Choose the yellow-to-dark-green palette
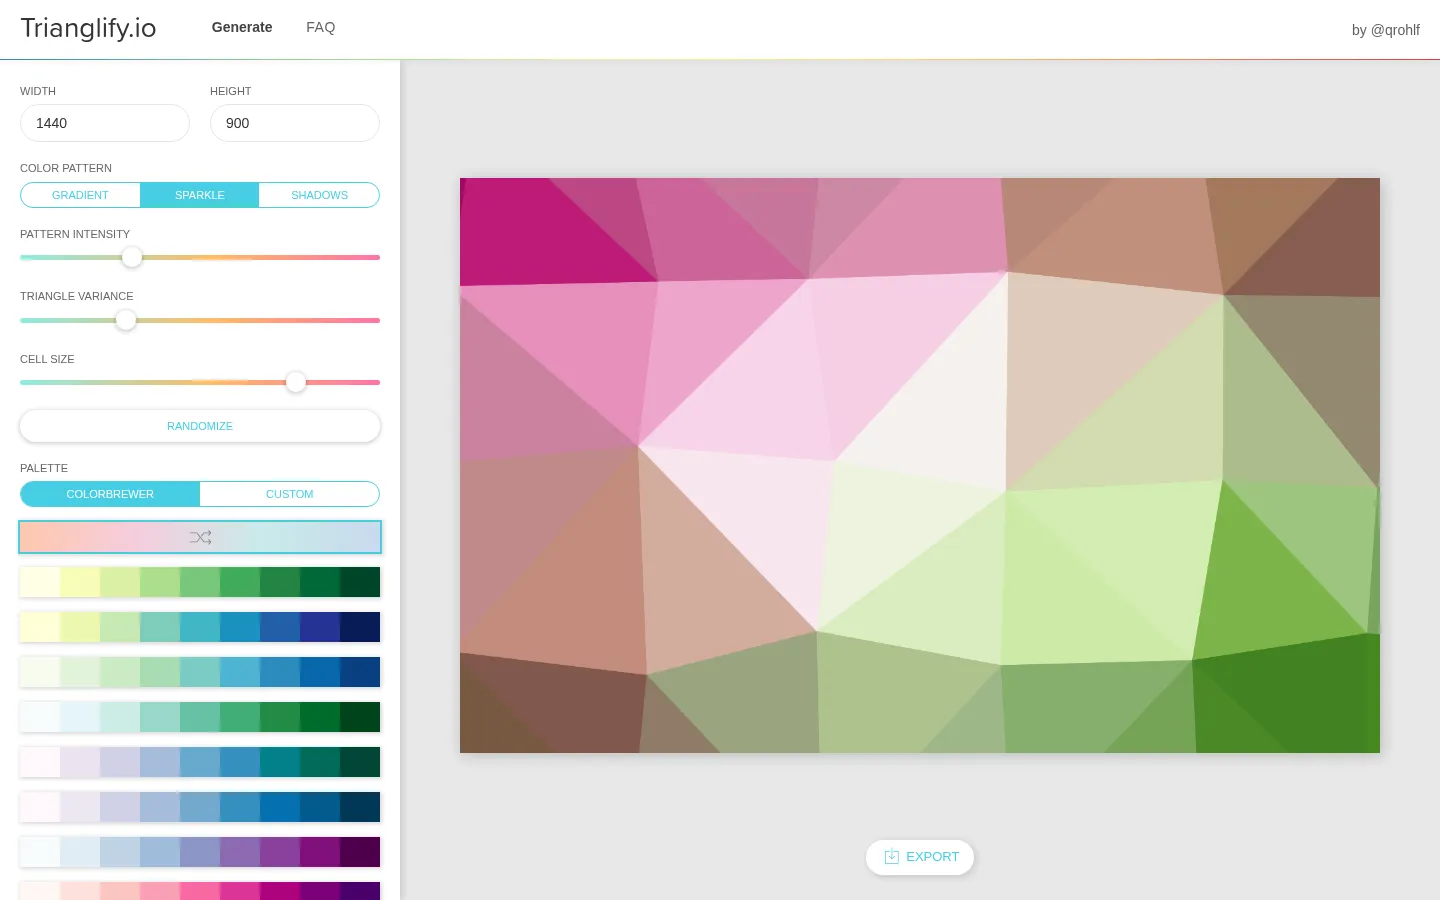1440x900 pixels. 200,582
